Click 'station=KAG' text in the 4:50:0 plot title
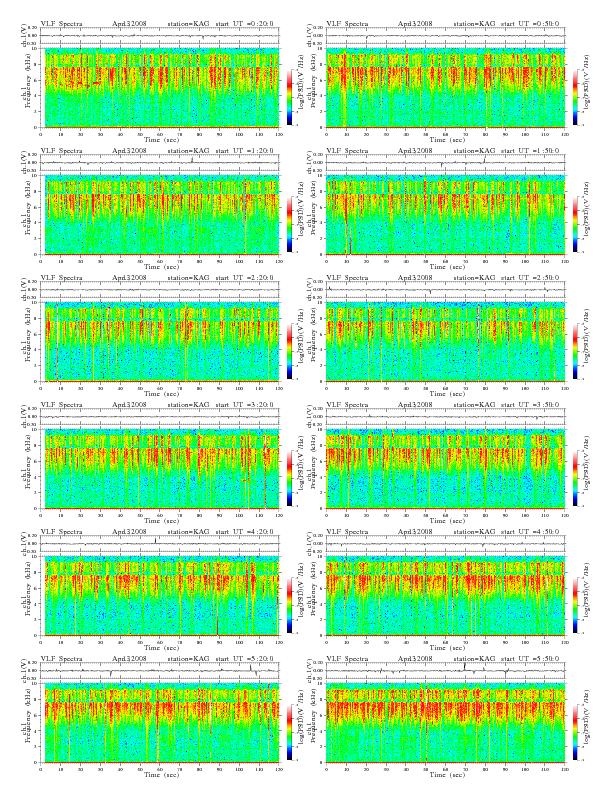This screenshot has height=792, width=612. [x=474, y=532]
